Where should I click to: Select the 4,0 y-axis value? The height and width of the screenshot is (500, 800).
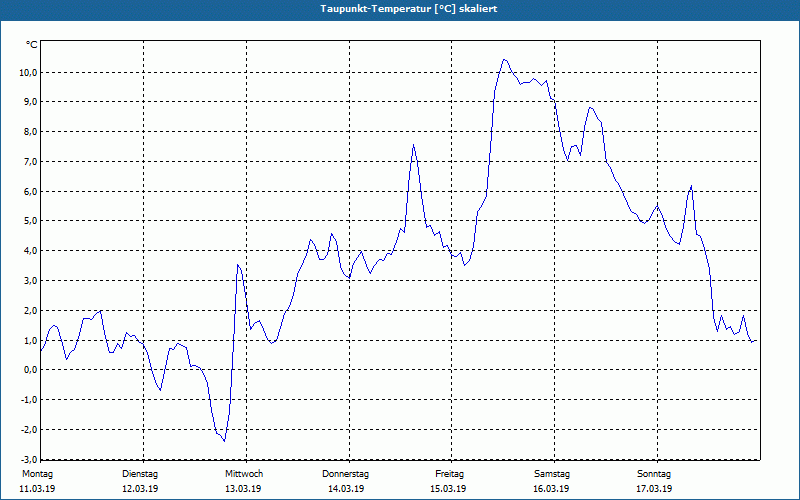pos(30,251)
